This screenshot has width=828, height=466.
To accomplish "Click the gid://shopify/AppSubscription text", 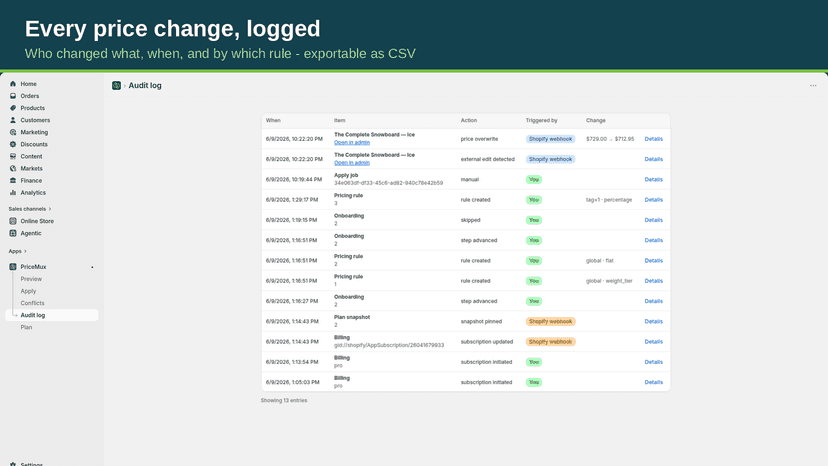I will click(x=389, y=346).
